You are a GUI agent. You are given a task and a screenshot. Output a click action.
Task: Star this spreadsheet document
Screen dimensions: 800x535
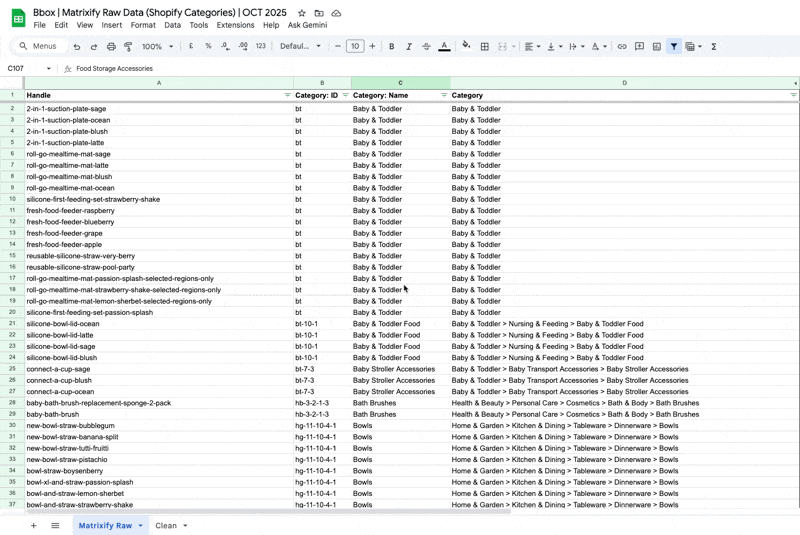click(302, 13)
